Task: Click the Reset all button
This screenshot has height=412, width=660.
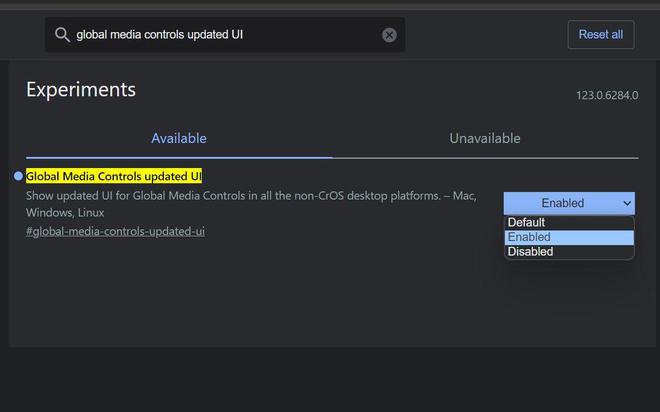Action: point(601,35)
